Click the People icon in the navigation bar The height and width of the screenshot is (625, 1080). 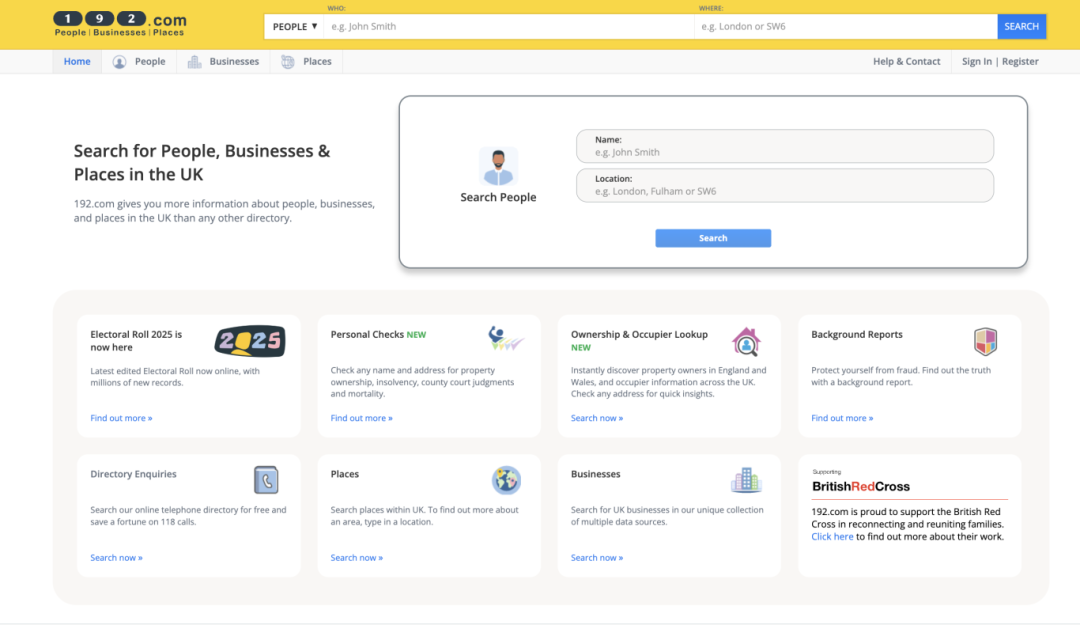point(119,62)
